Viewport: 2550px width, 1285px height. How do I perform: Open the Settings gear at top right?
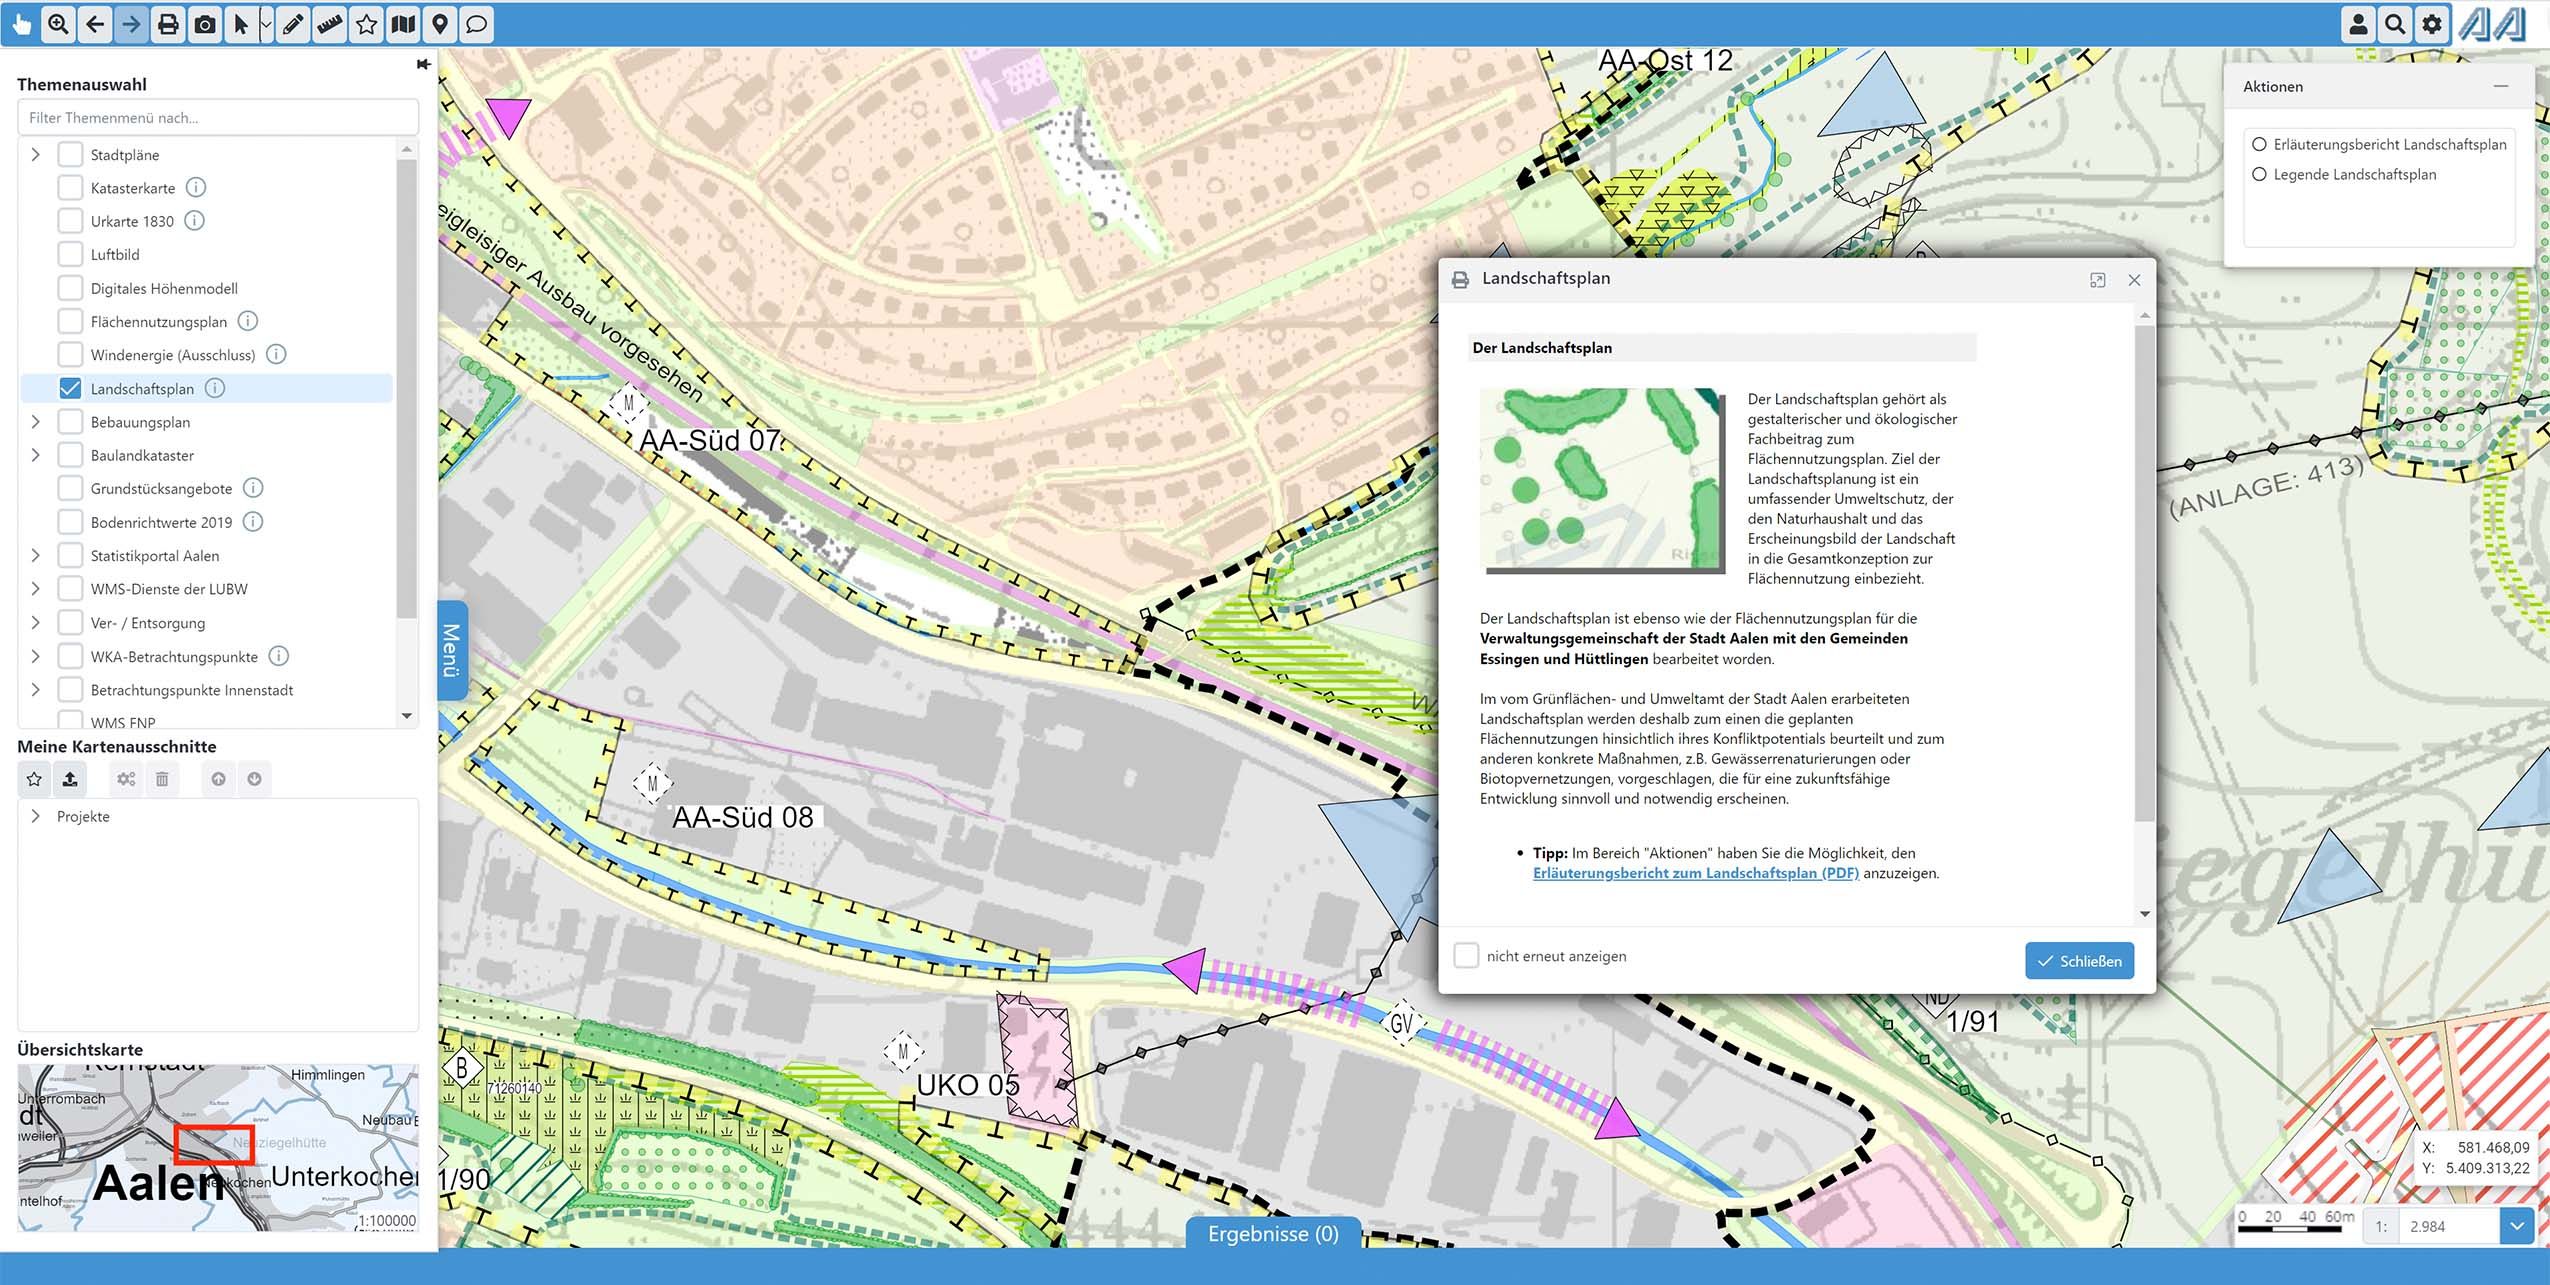2432,24
